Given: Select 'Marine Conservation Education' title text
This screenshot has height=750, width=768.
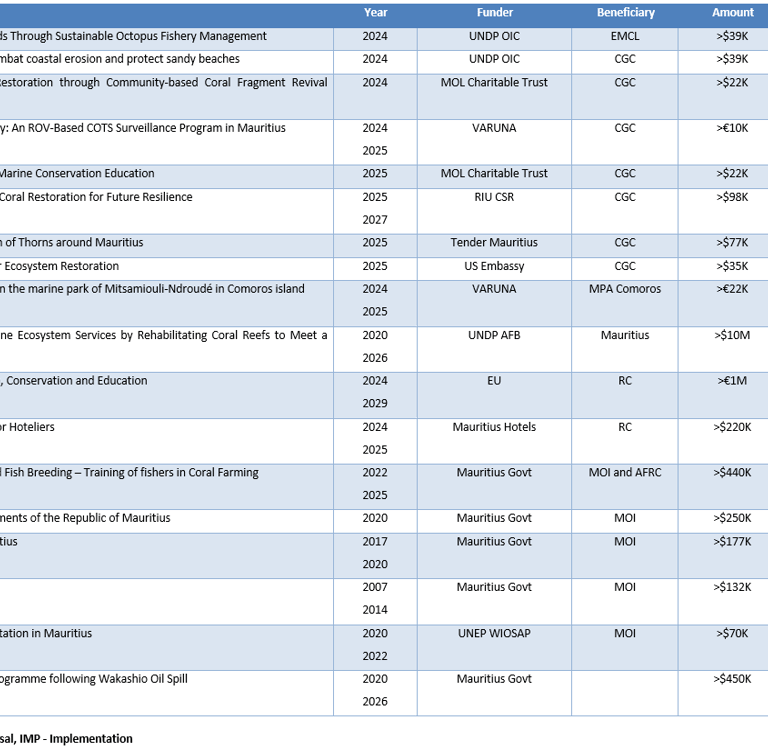Looking at the screenshot, I should [77, 173].
